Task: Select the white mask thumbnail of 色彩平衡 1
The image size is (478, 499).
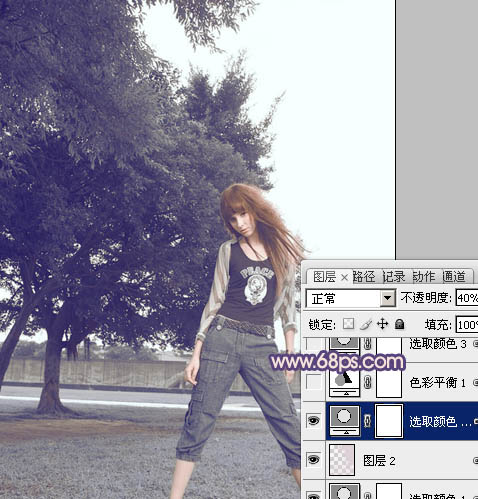Action: (389, 381)
